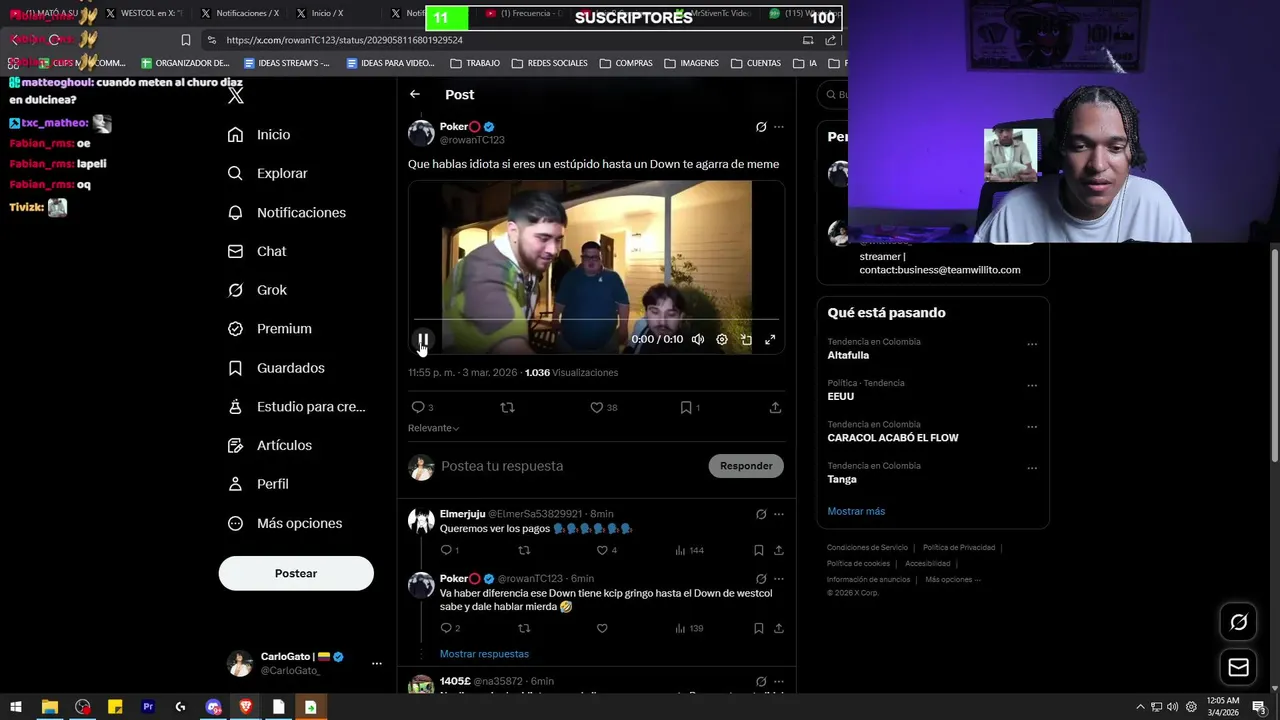
Task: Bookmark the main post
Action: pyautogui.click(x=686, y=407)
